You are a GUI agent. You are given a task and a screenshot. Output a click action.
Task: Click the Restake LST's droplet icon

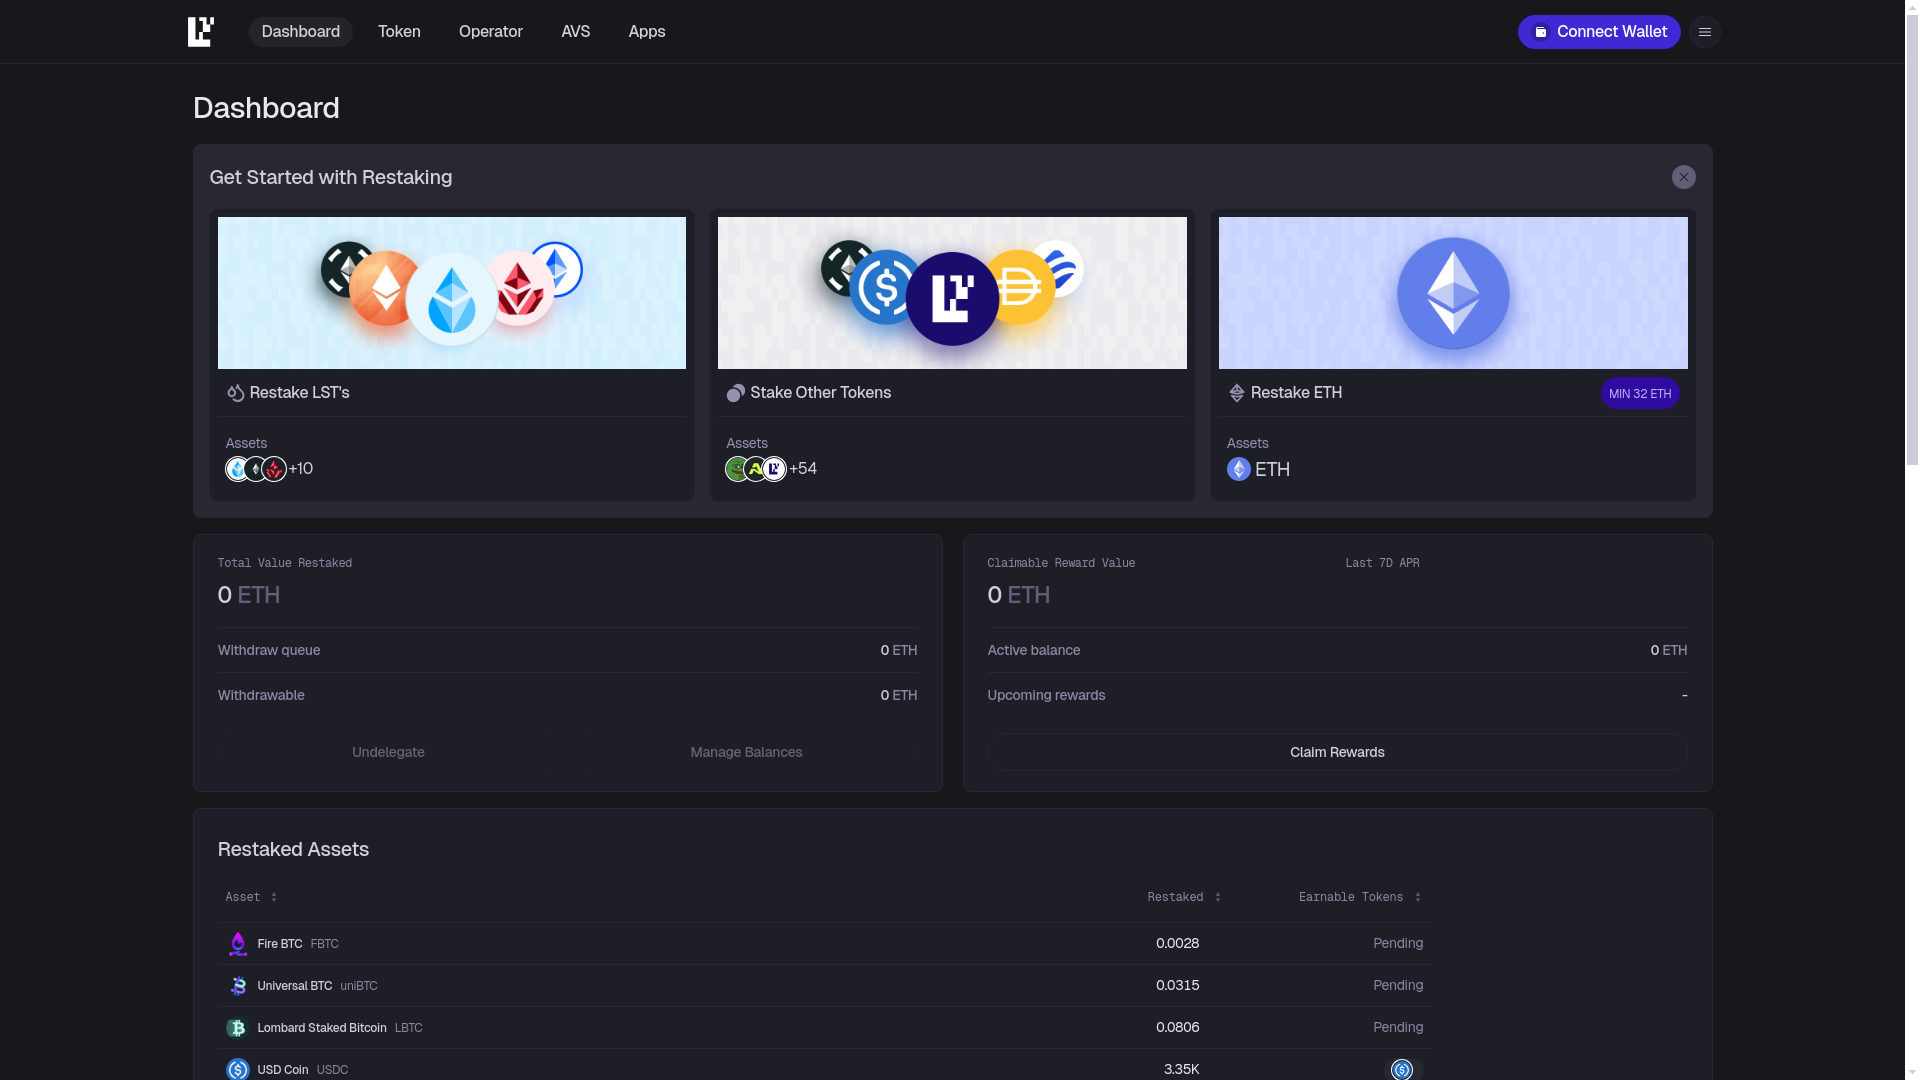pos(236,393)
